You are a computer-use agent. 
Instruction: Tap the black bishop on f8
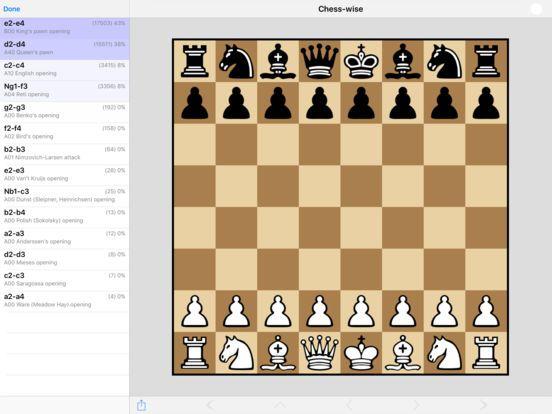[403, 61]
